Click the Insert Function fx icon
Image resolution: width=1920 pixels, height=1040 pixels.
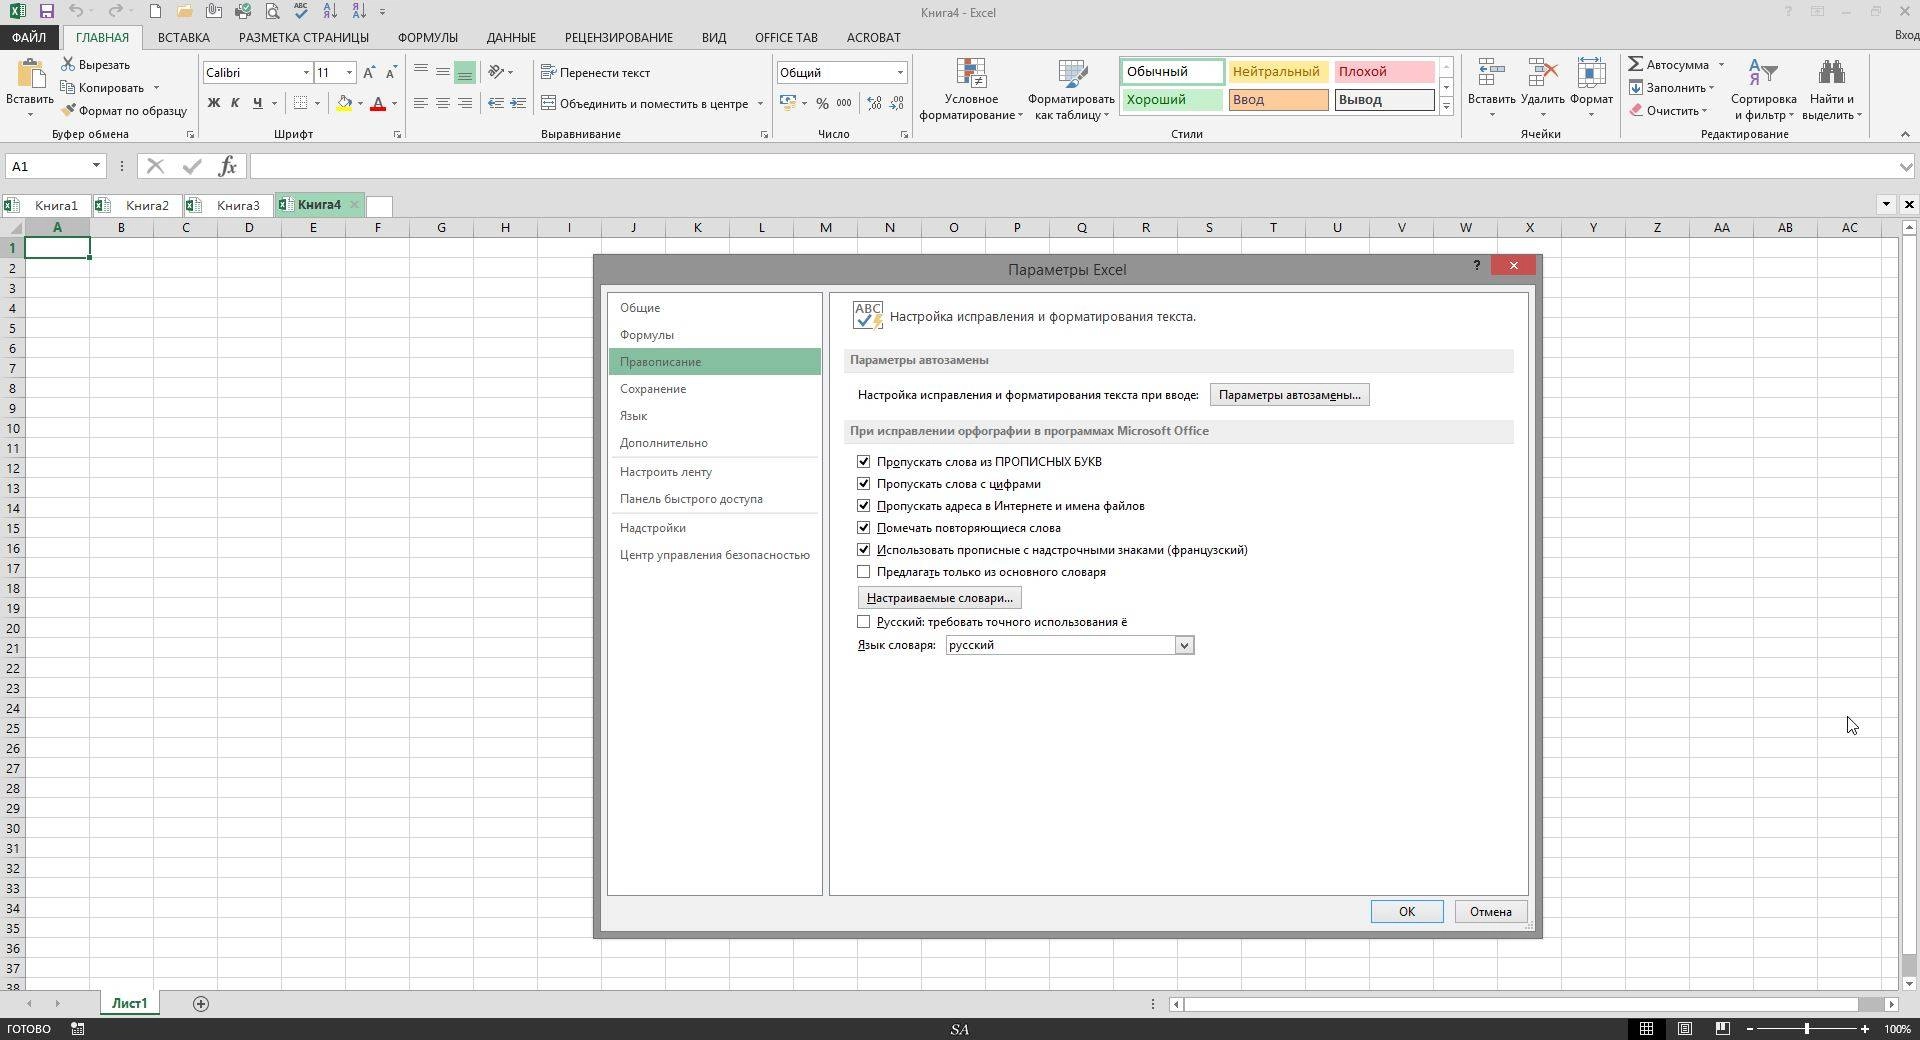(x=228, y=166)
